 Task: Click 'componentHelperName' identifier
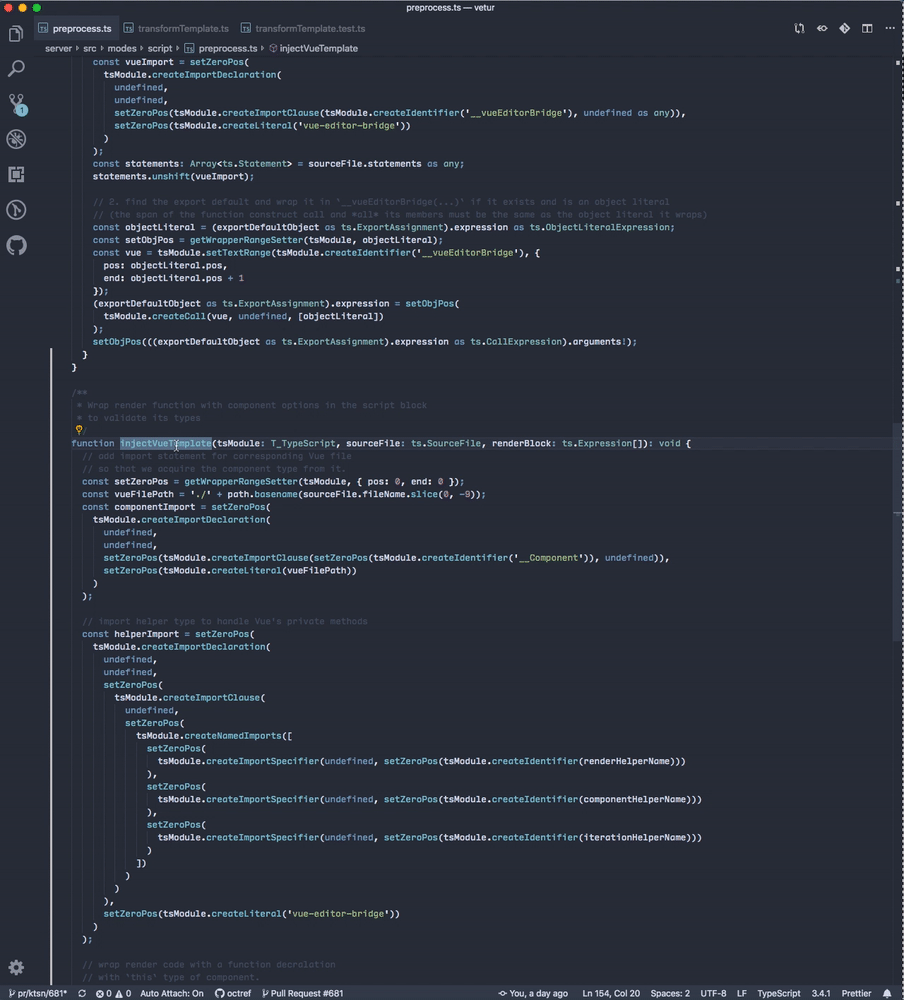point(635,799)
